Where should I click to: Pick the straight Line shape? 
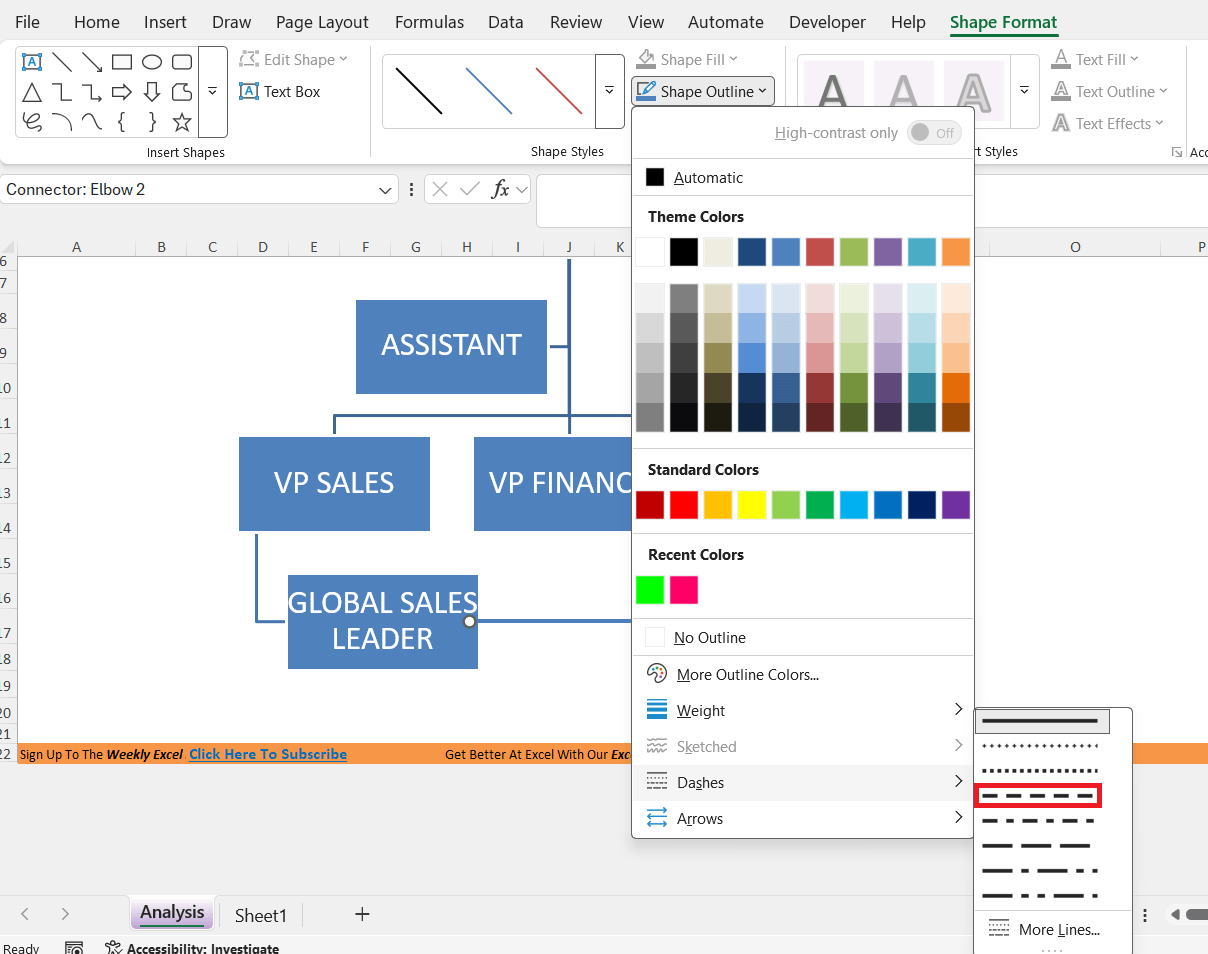tap(62, 62)
